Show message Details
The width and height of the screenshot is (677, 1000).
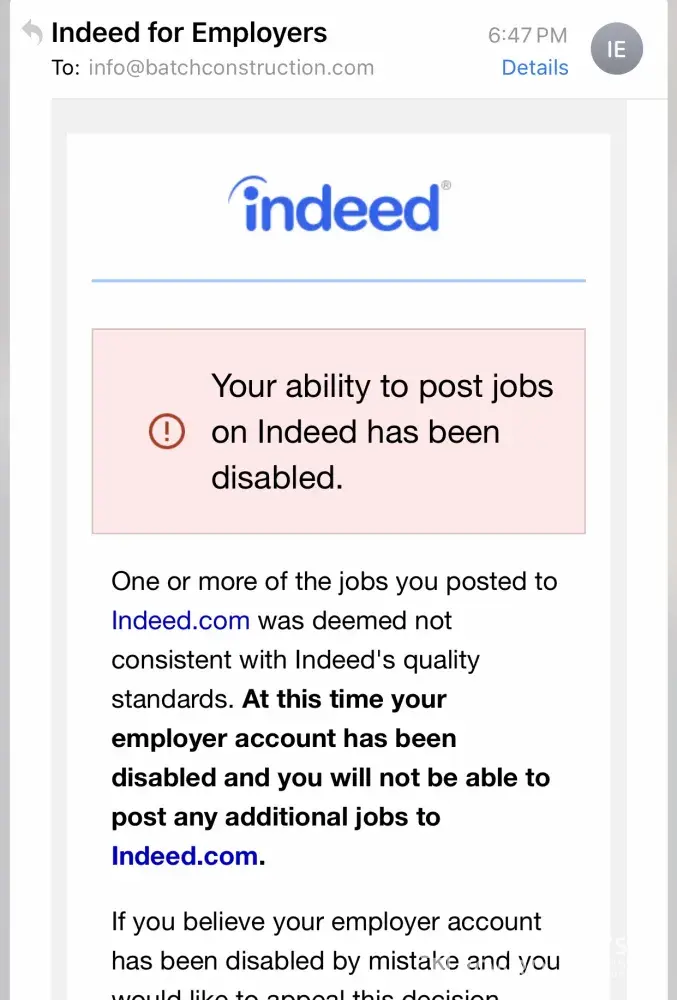coord(534,68)
